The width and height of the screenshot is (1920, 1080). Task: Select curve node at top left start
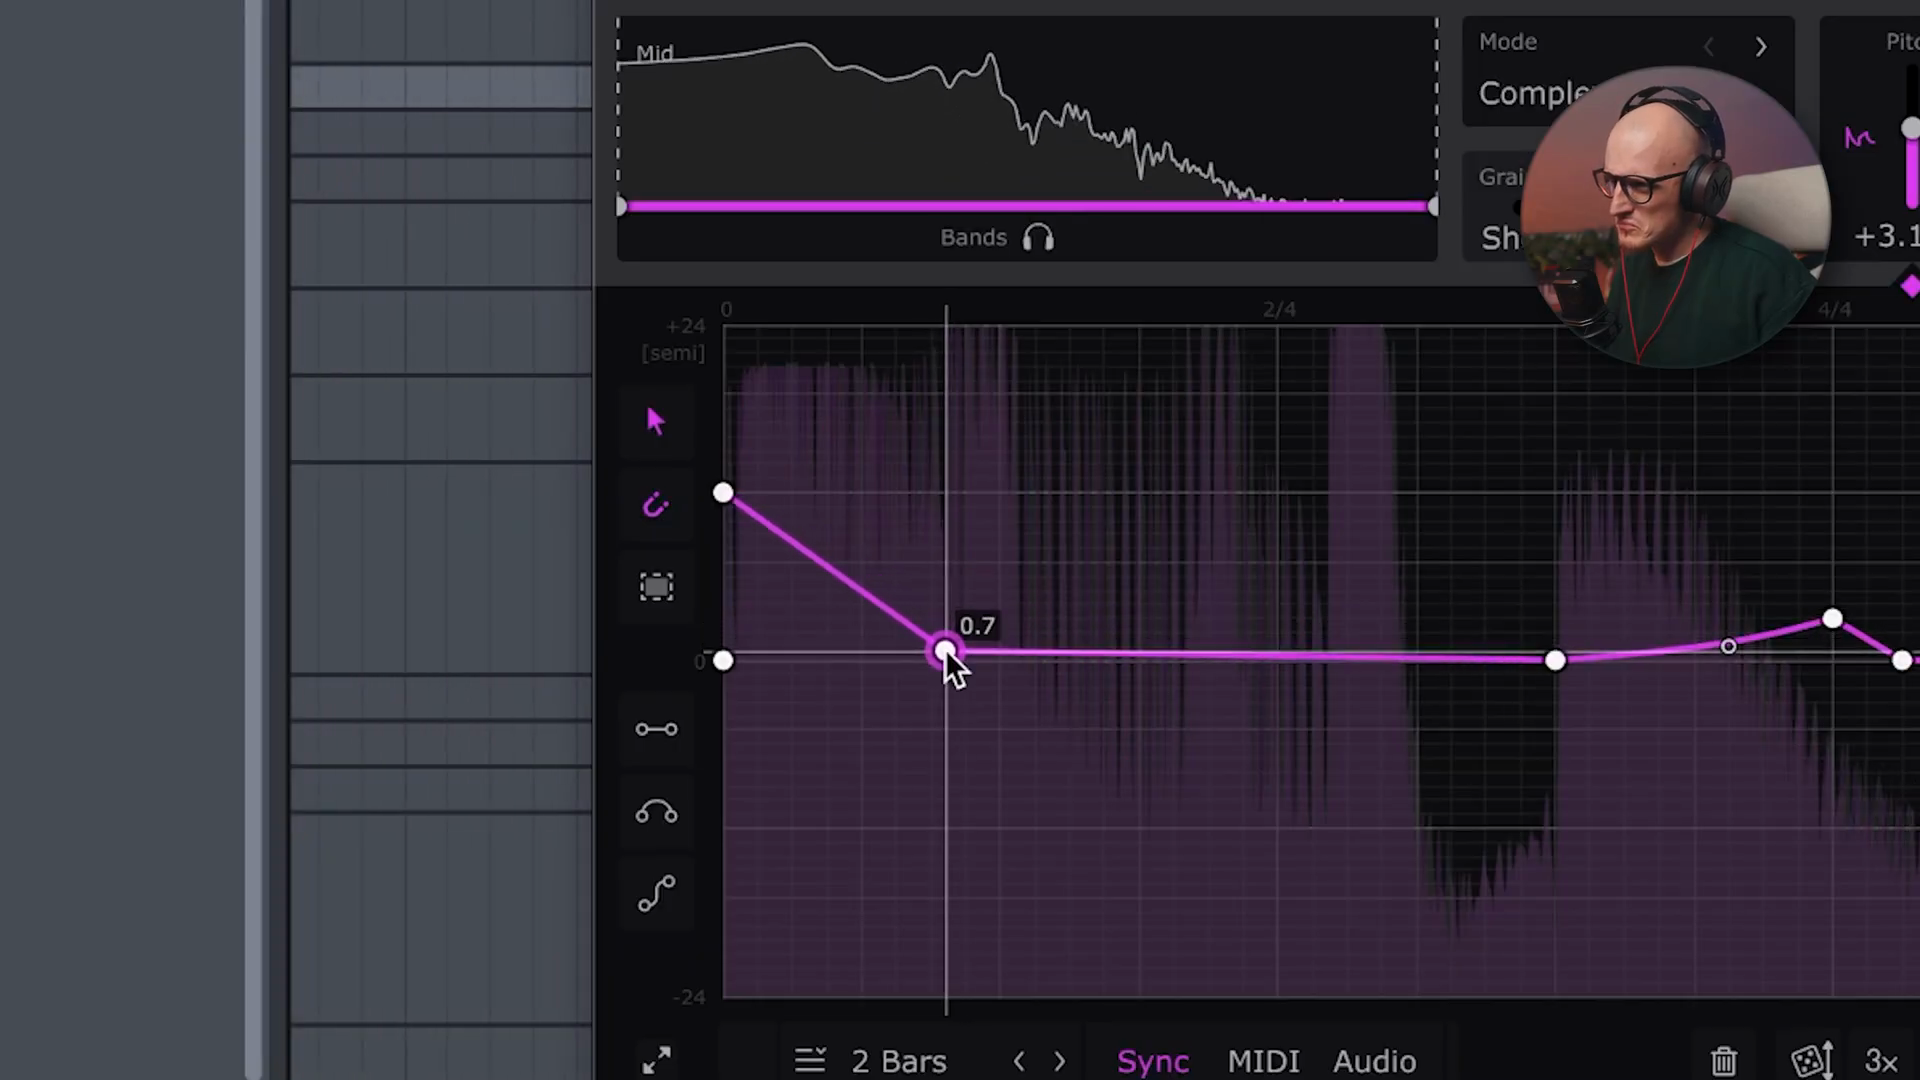723,493
